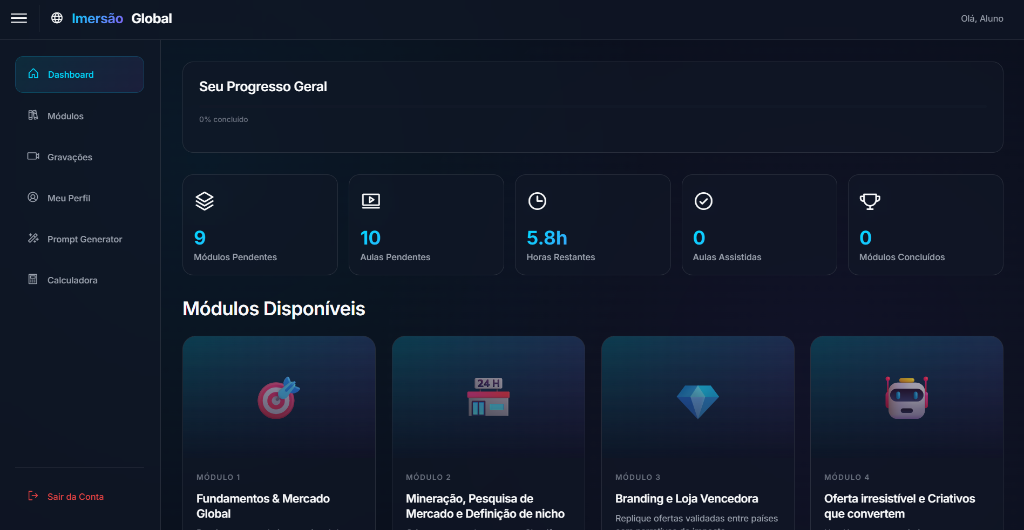Click the checkmark icon for Aulas Assistidas

703,201
